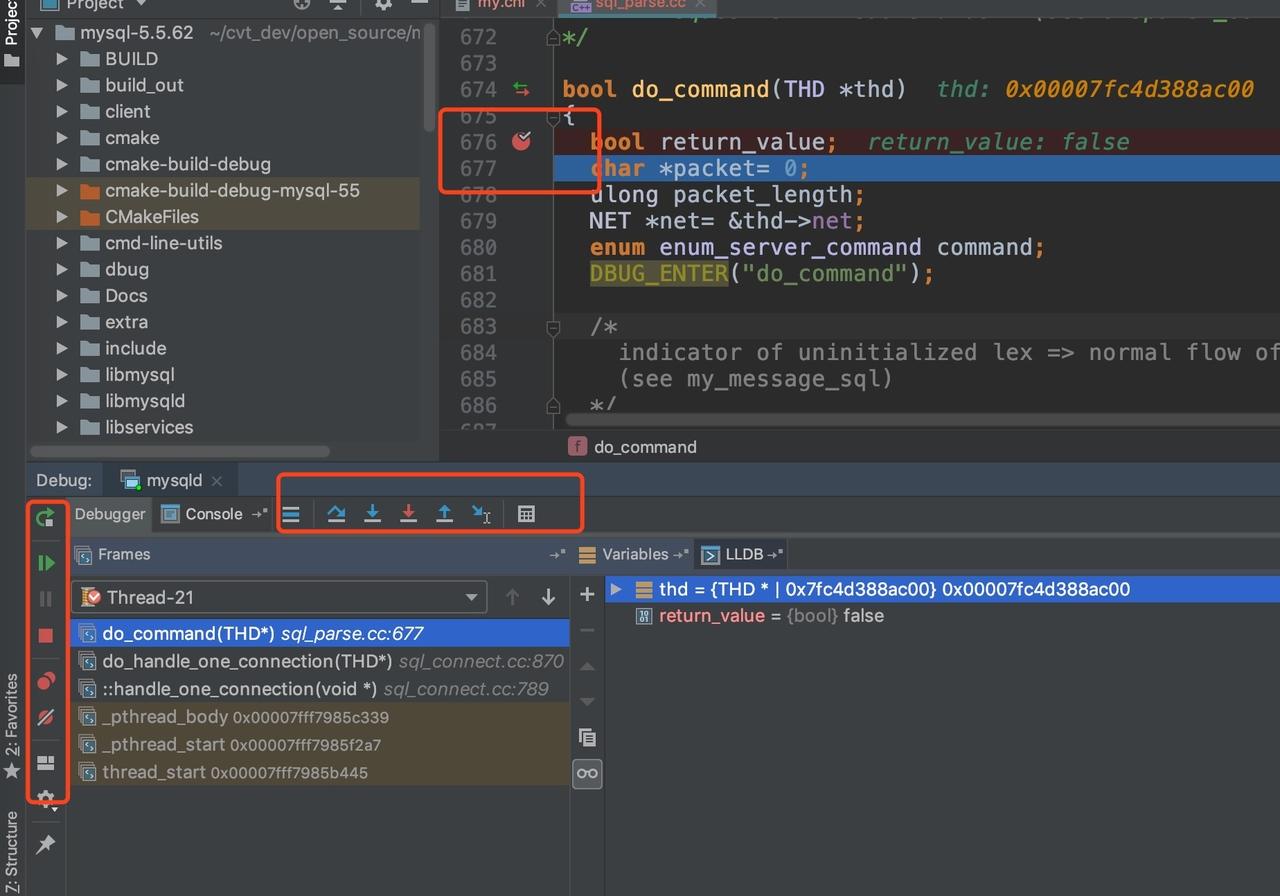Open the 2: Favorites tool window
The width and height of the screenshot is (1280, 896).
pos(12,726)
